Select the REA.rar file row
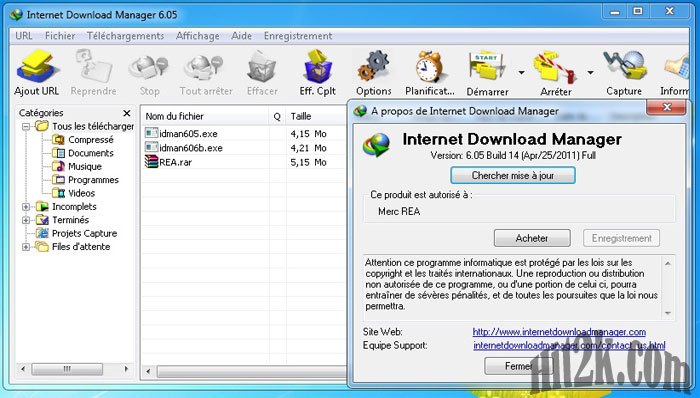Screen dimensions: 700x398 pos(244,162)
